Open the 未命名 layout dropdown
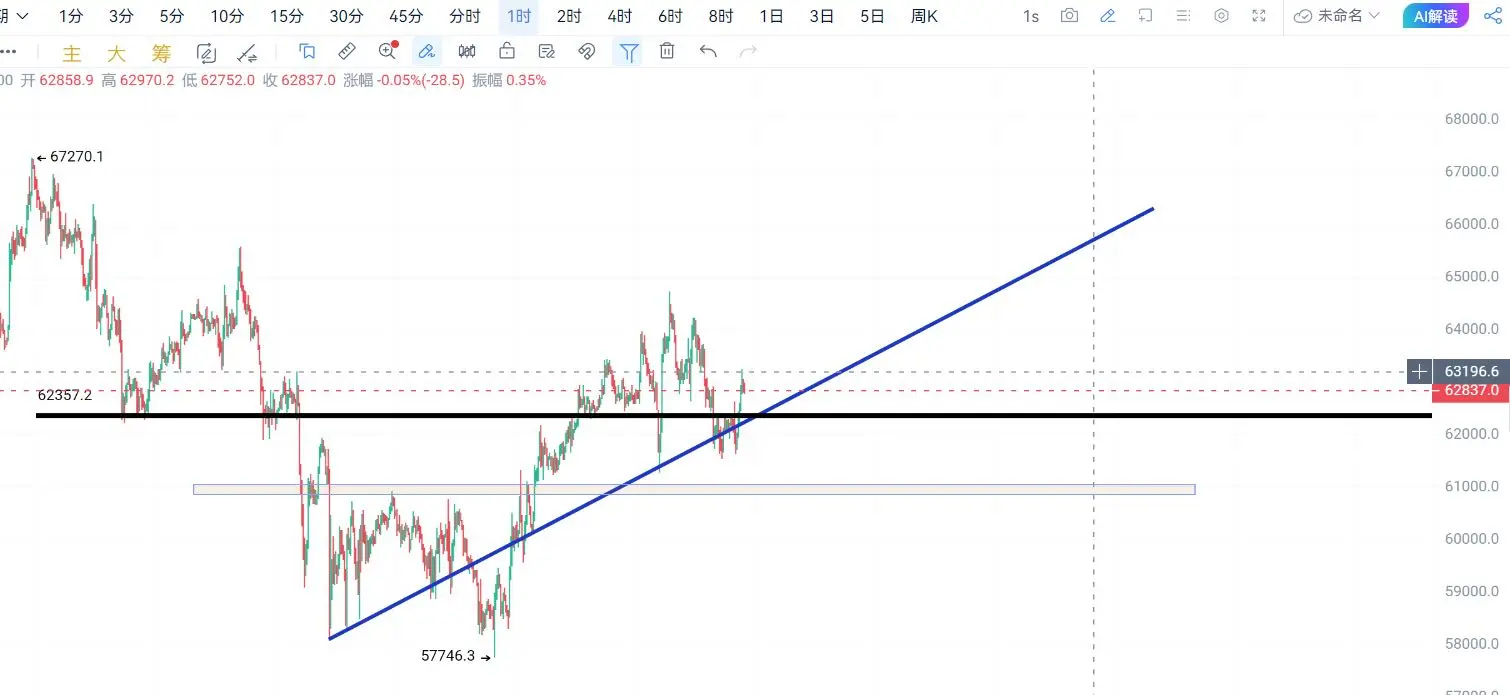The width and height of the screenshot is (1510, 695). coord(1337,16)
